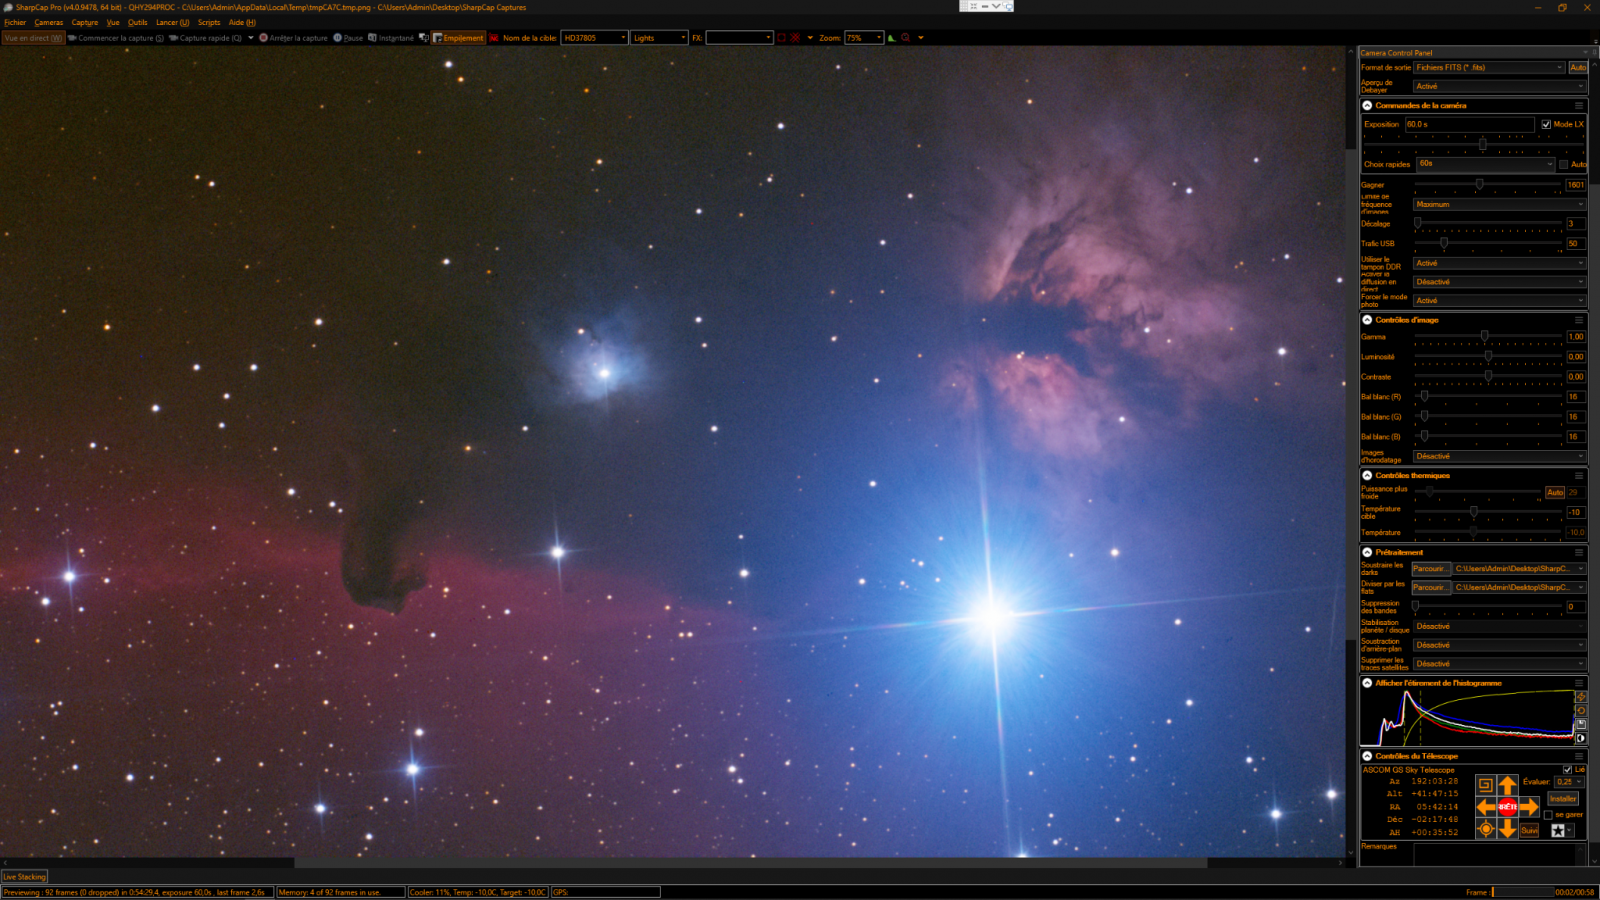Open the Outils menu
The image size is (1600, 900).
[137, 22]
